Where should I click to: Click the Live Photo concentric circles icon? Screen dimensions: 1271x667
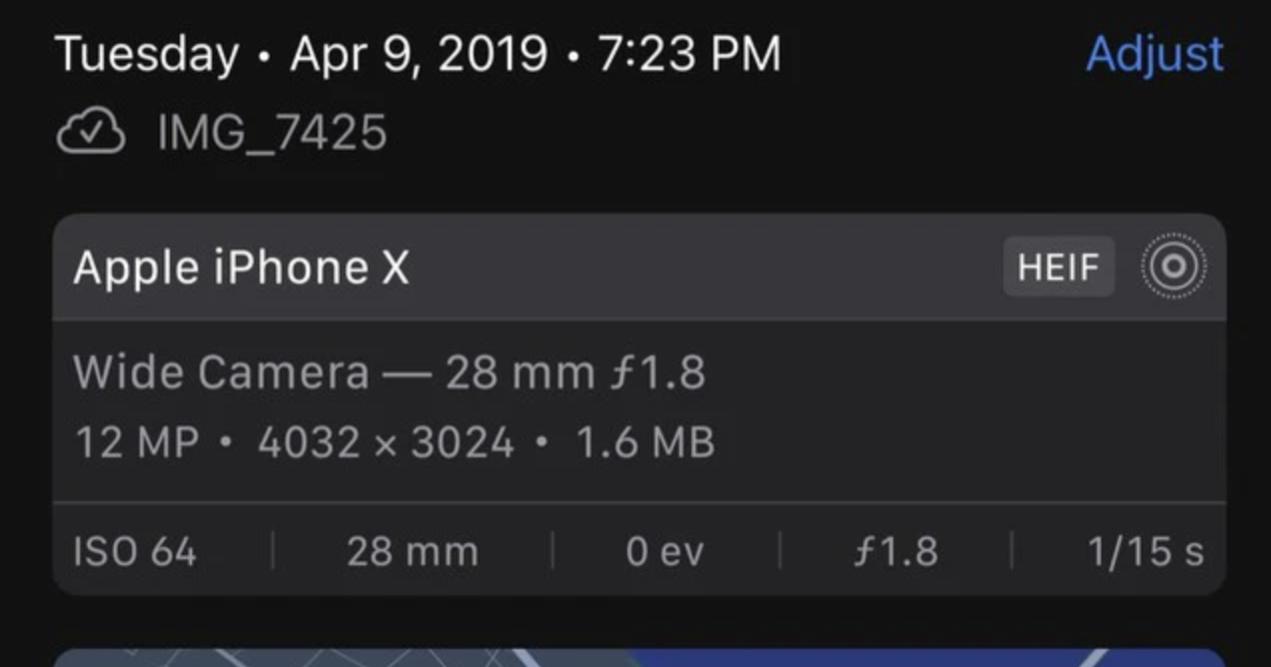point(1173,267)
